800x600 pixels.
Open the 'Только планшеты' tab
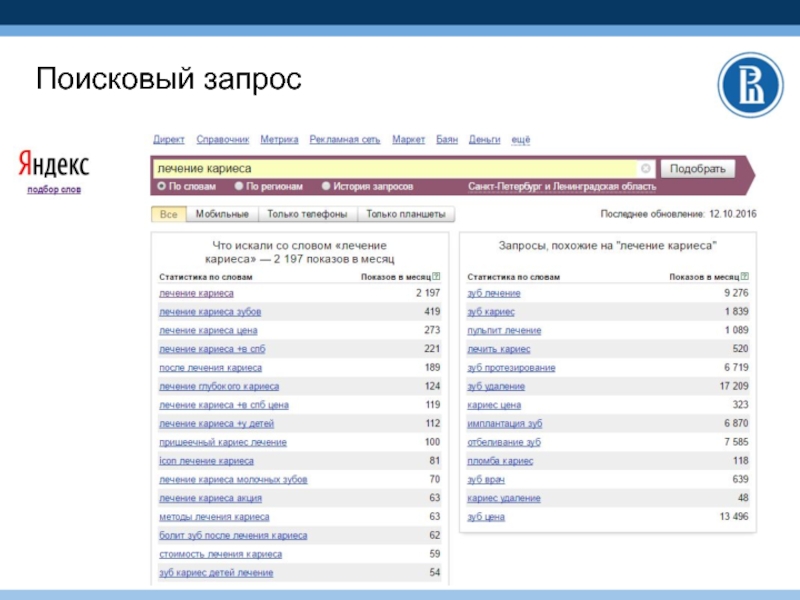pos(406,214)
